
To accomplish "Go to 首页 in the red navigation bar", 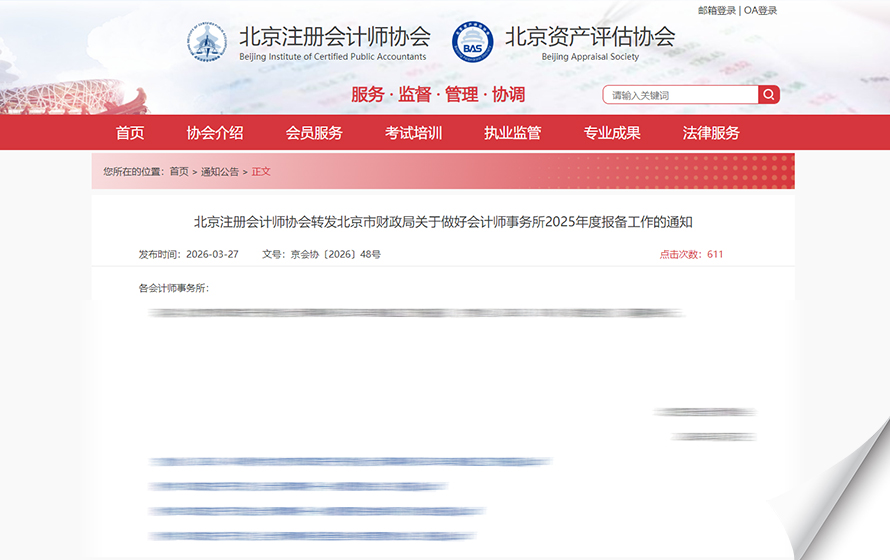I will click(130, 133).
